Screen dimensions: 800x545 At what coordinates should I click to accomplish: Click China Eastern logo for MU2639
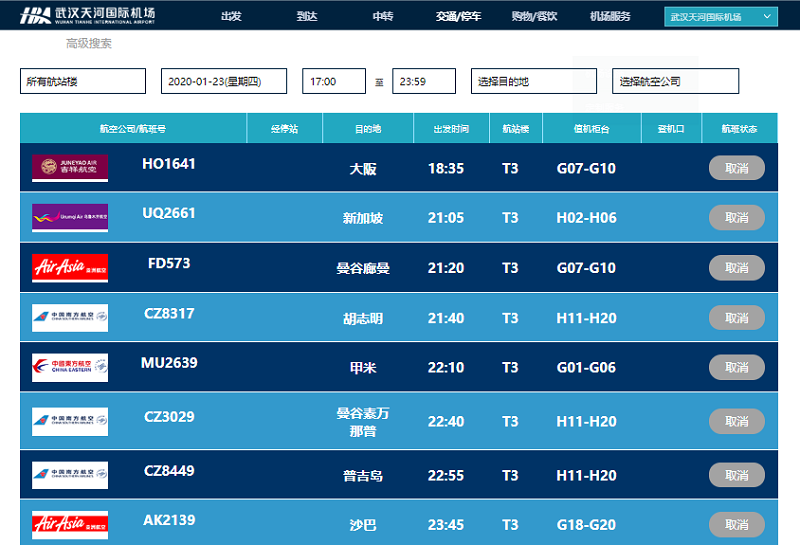pyautogui.click(x=70, y=368)
